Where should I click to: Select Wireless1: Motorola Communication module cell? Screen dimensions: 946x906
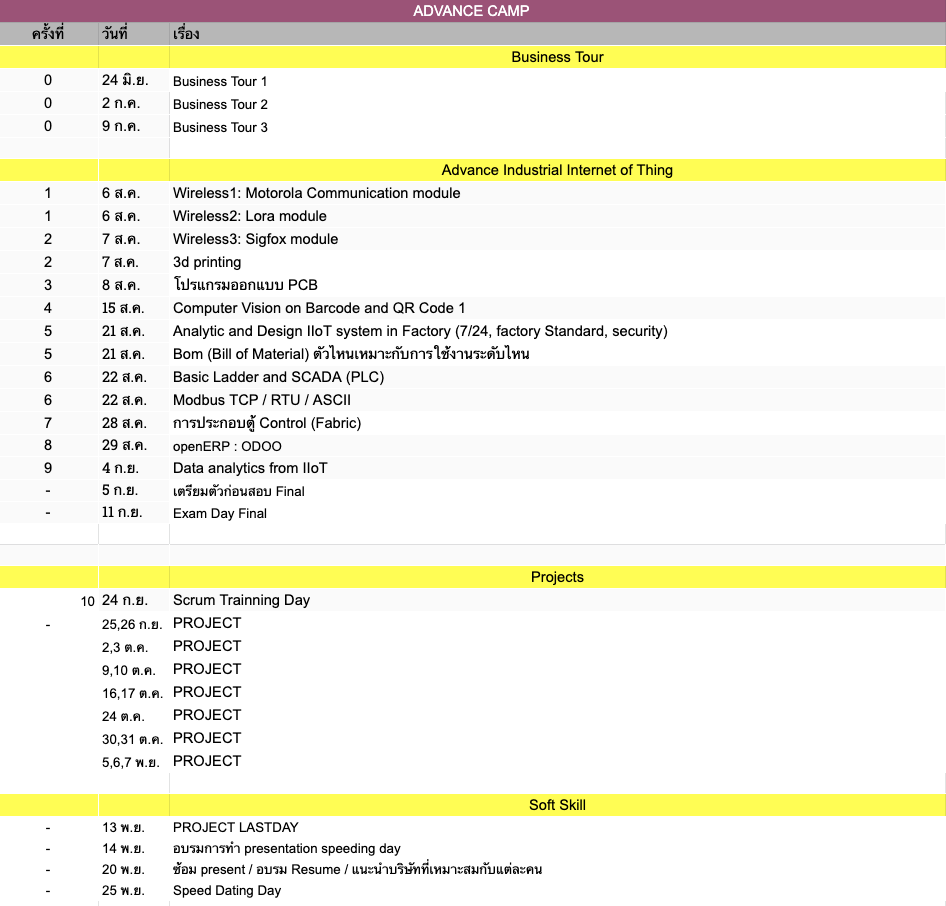316,193
